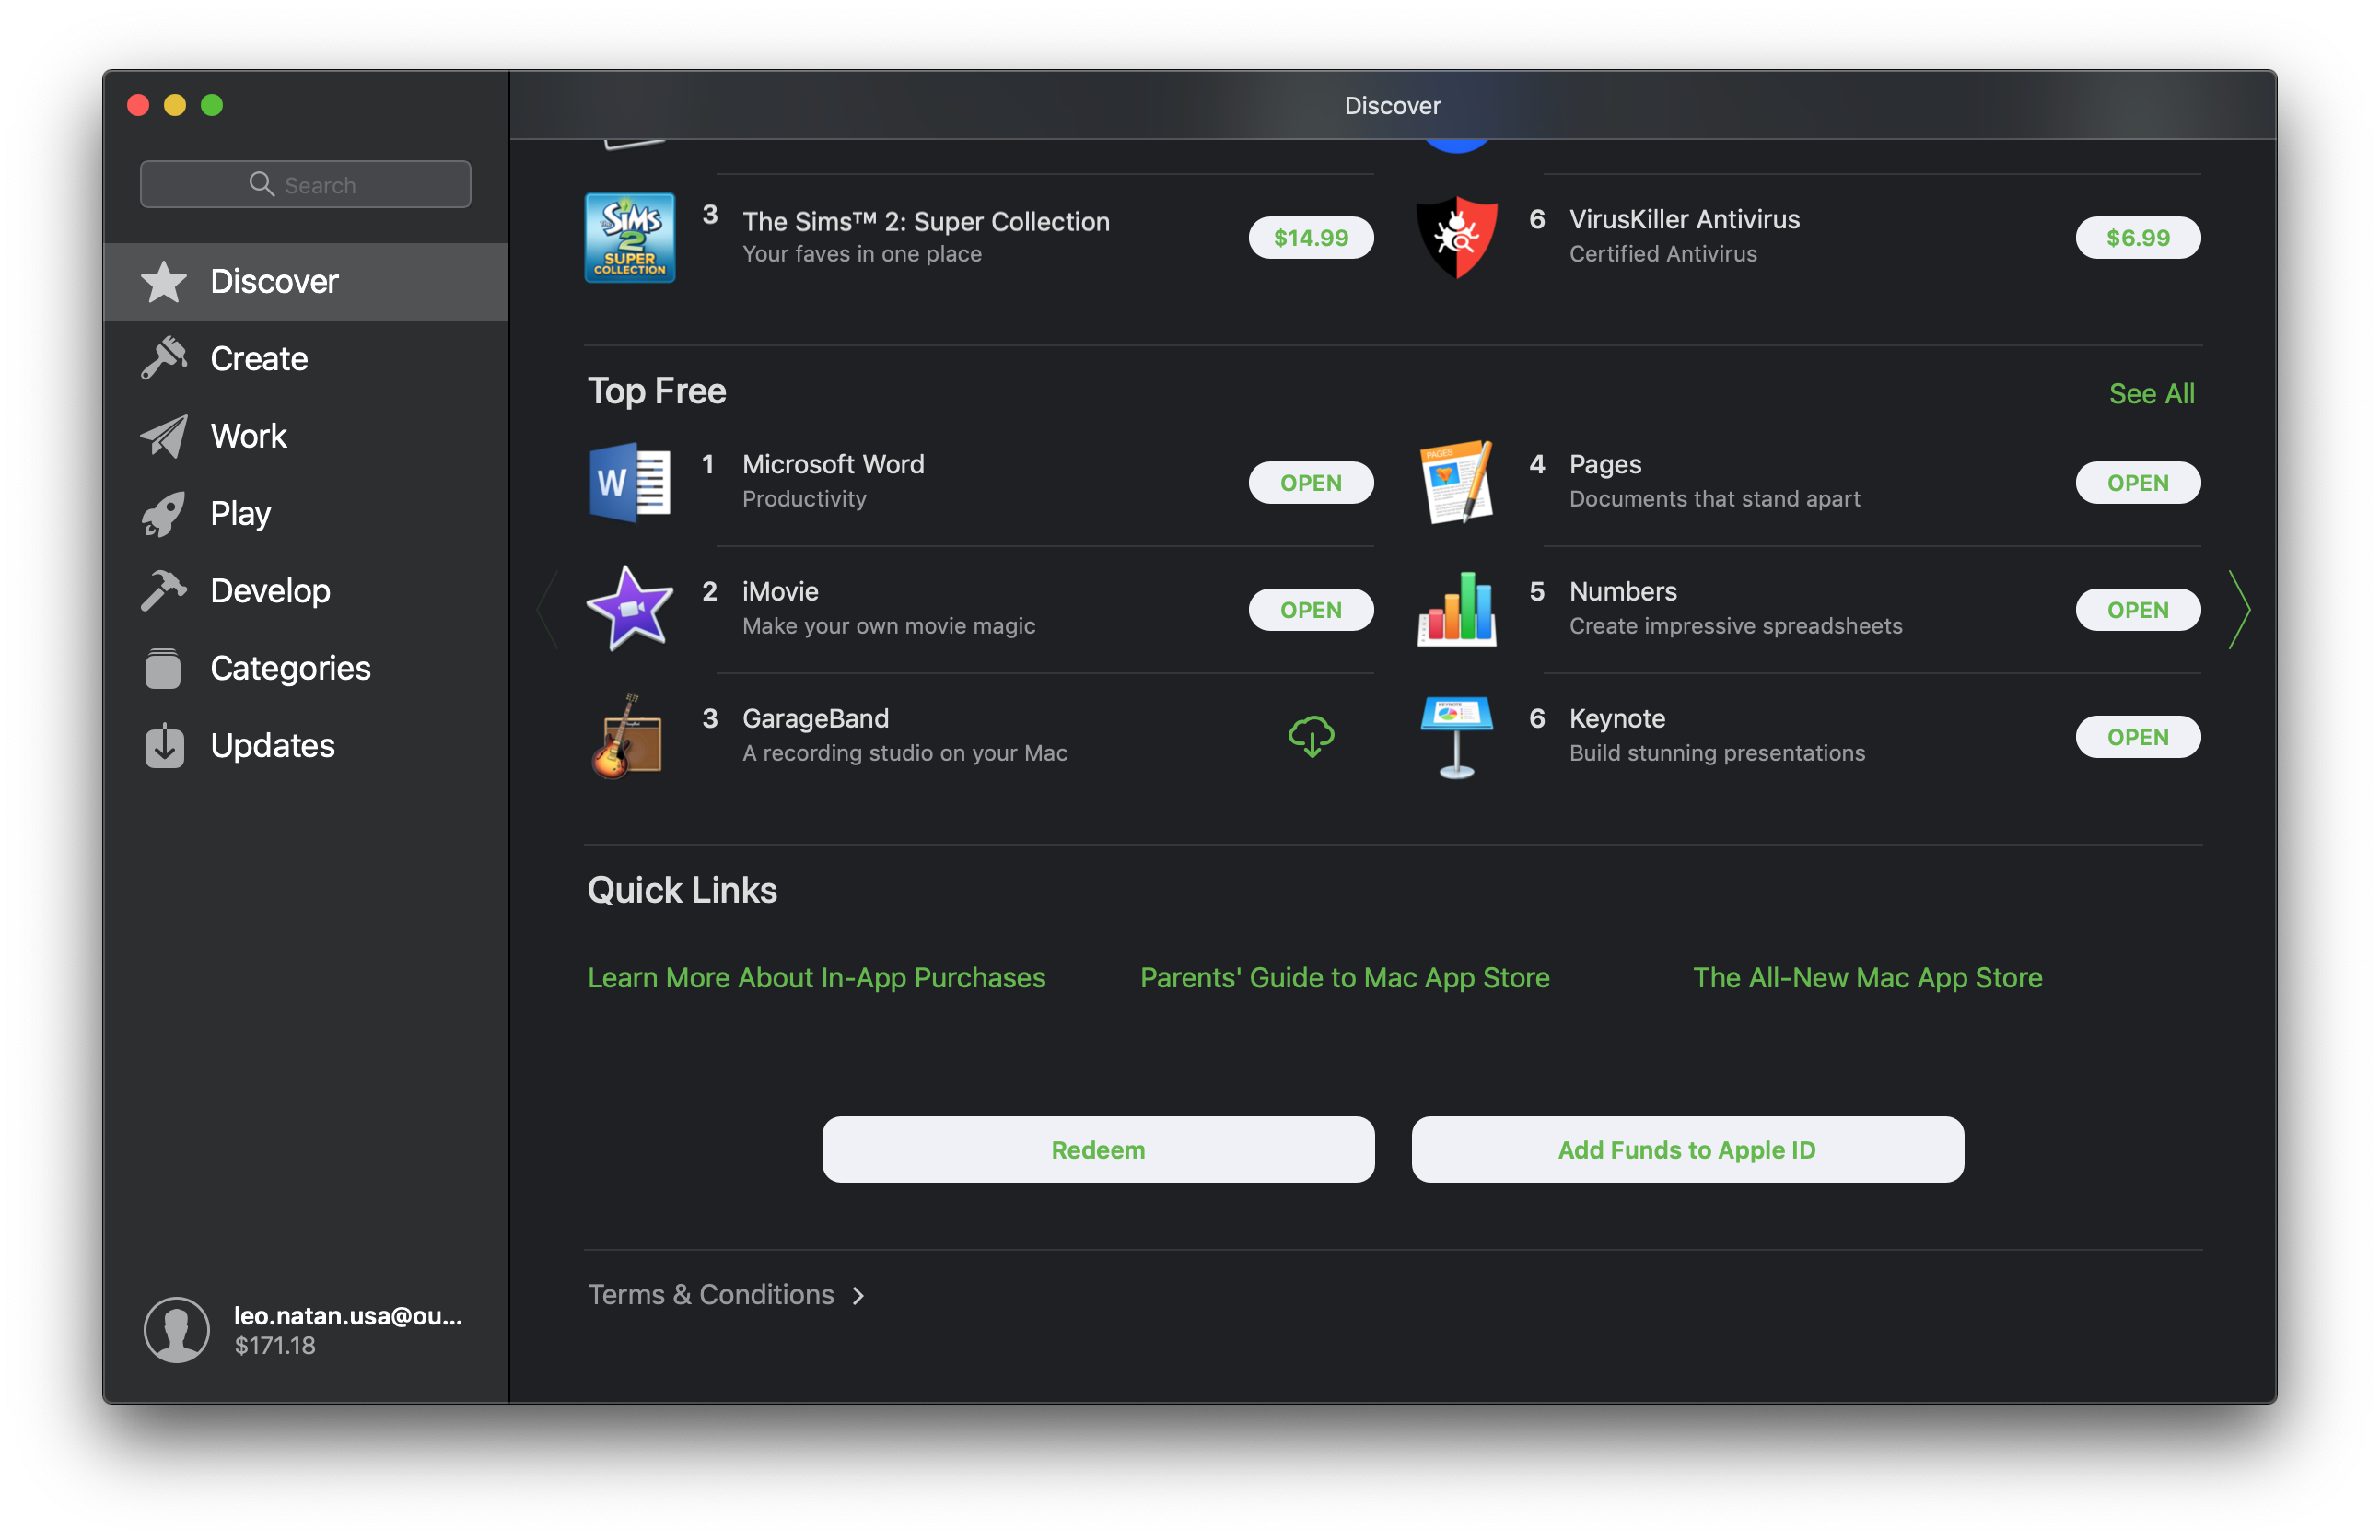The height and width of the screenshot is (1540, 2380).
Task: Show the next page of Top Free apps
Action: tap(2239, 609)
